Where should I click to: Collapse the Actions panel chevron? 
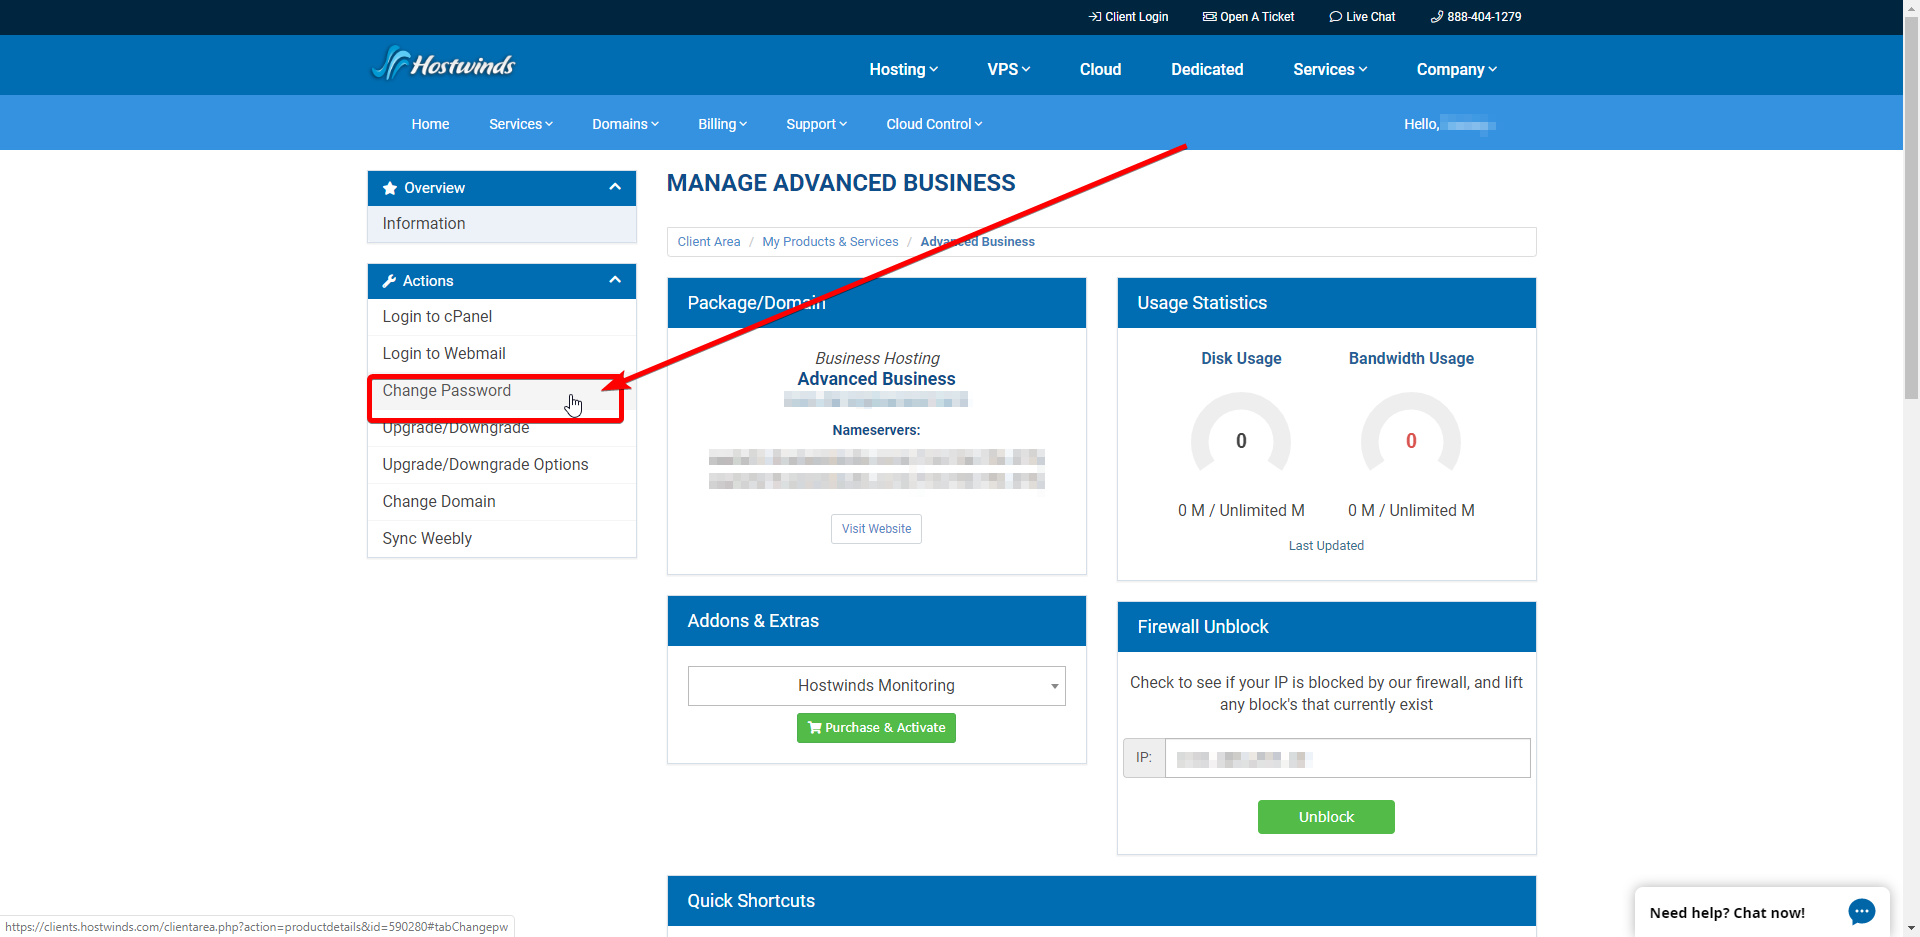point(615,280)
